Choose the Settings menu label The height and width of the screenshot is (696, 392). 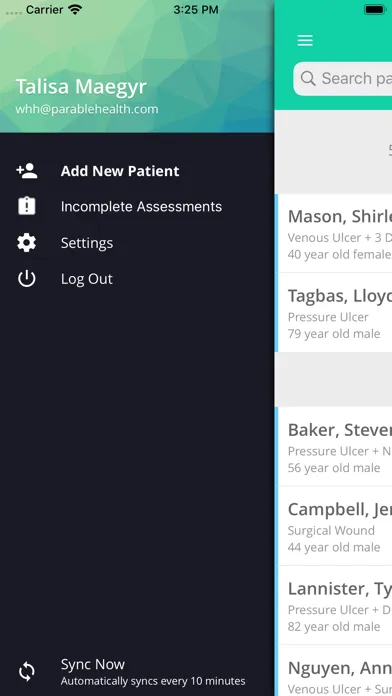tap(87, 243)
